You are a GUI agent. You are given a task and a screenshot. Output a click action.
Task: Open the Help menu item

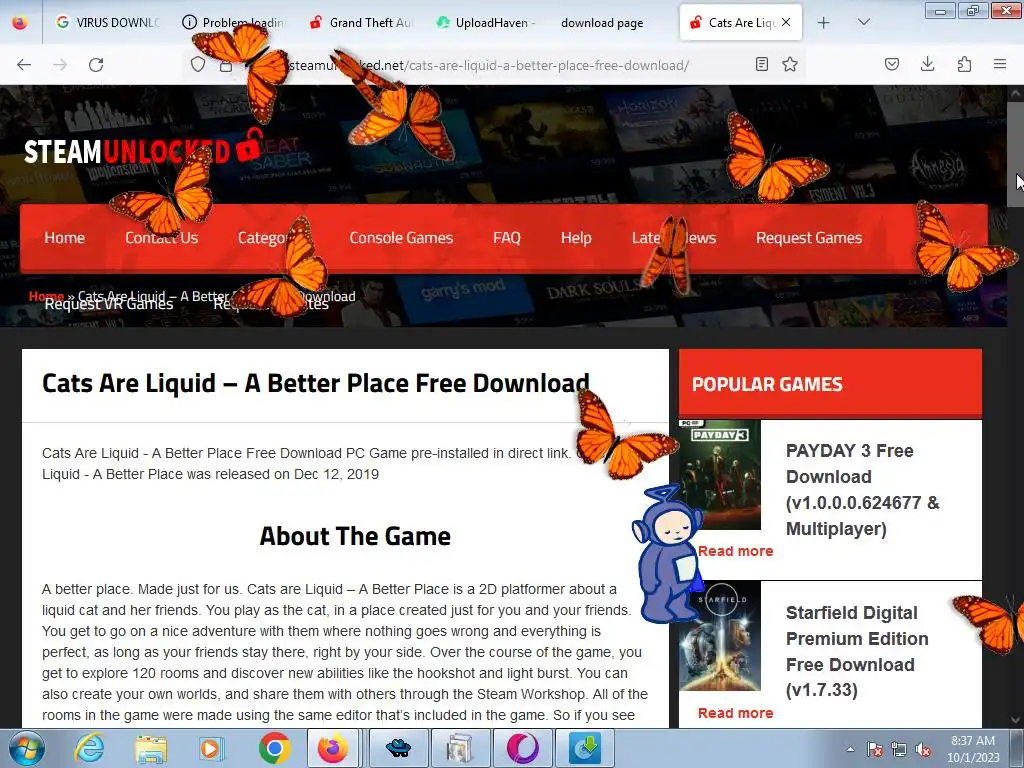coord(576,238)
